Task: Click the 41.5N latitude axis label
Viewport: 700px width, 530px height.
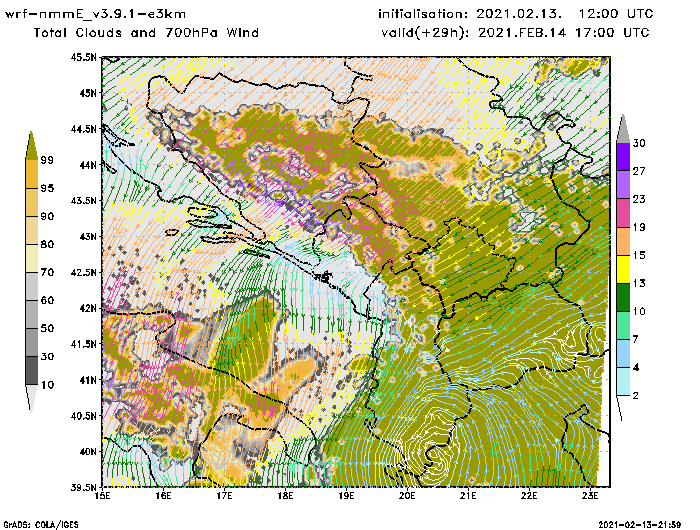Action: (83, 344)
